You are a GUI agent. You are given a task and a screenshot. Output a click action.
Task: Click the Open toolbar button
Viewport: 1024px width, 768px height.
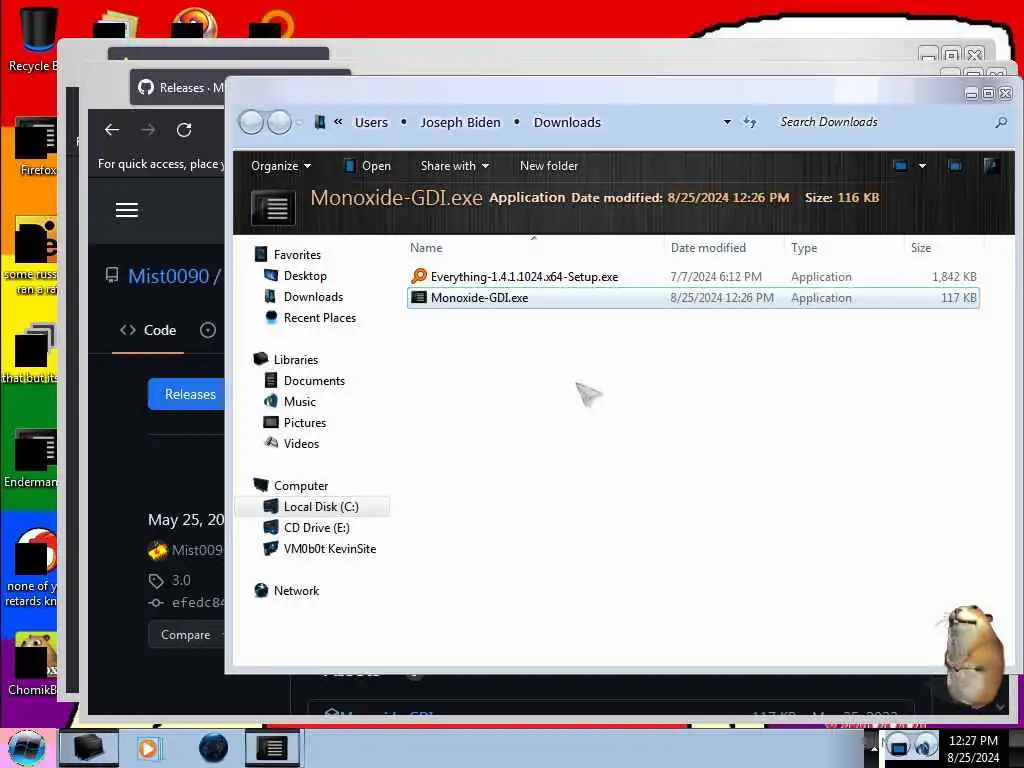[367, 166]
